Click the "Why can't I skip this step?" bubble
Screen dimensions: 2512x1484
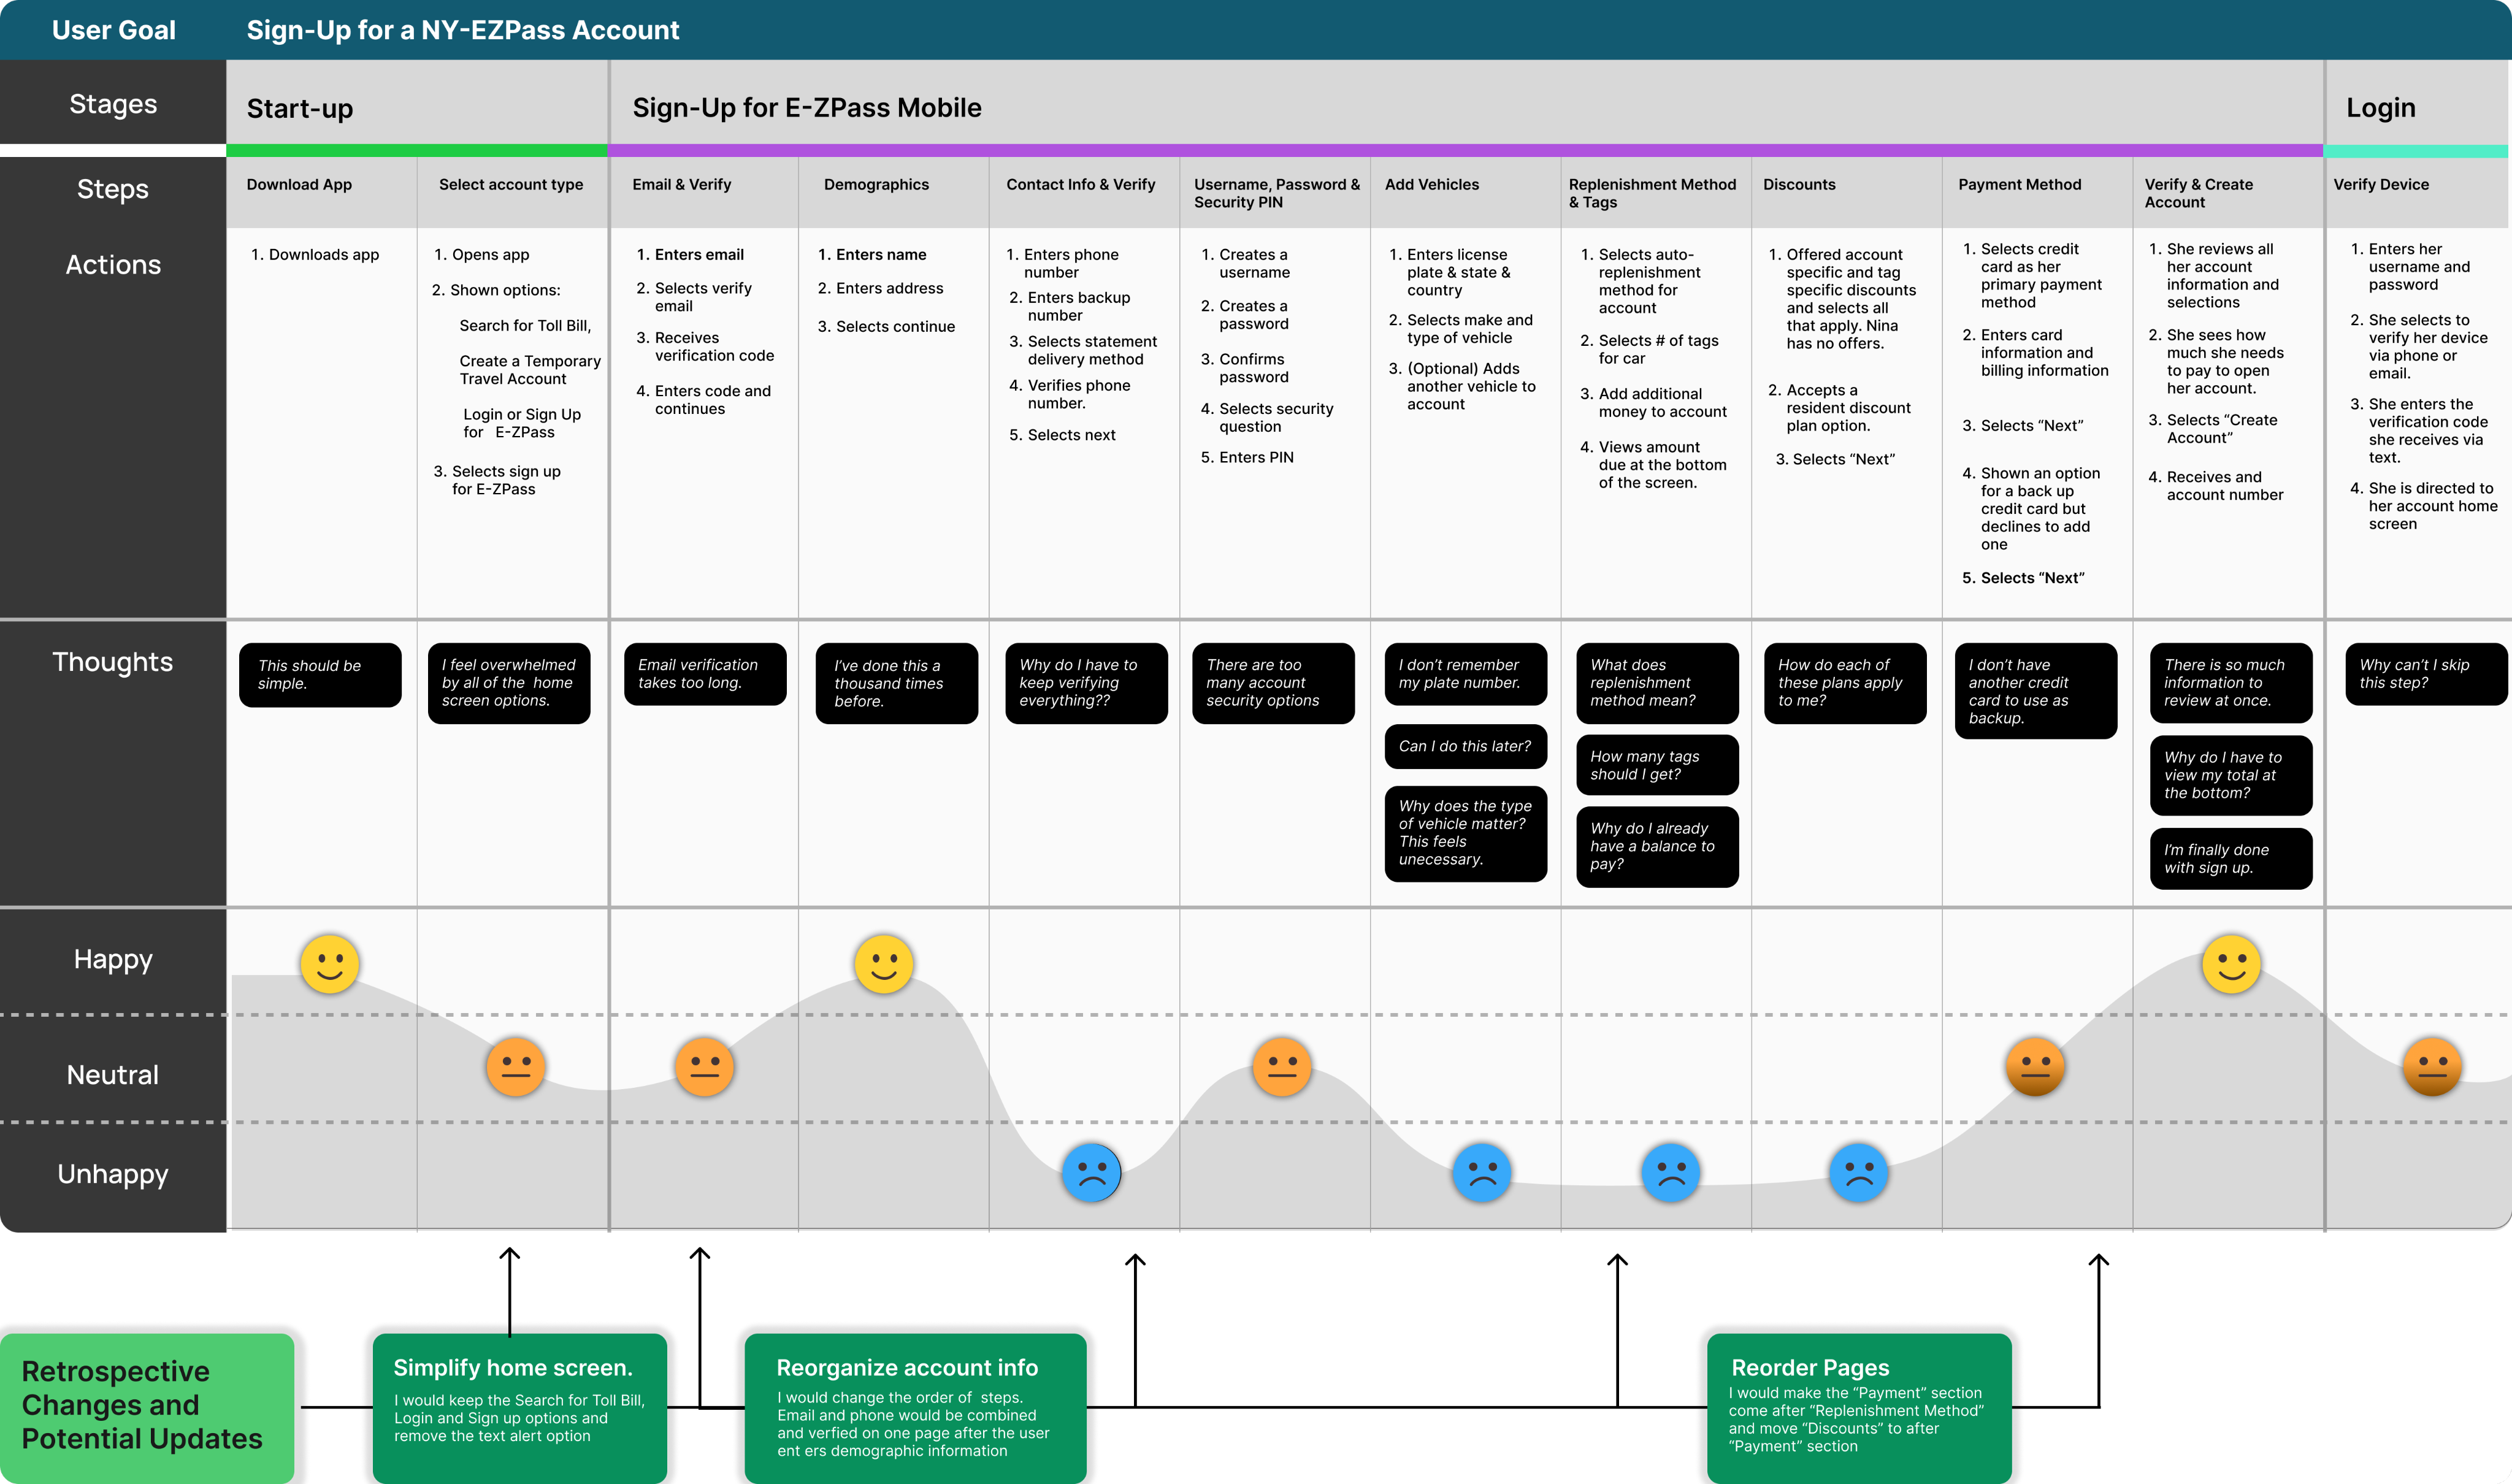(2426, 674)
